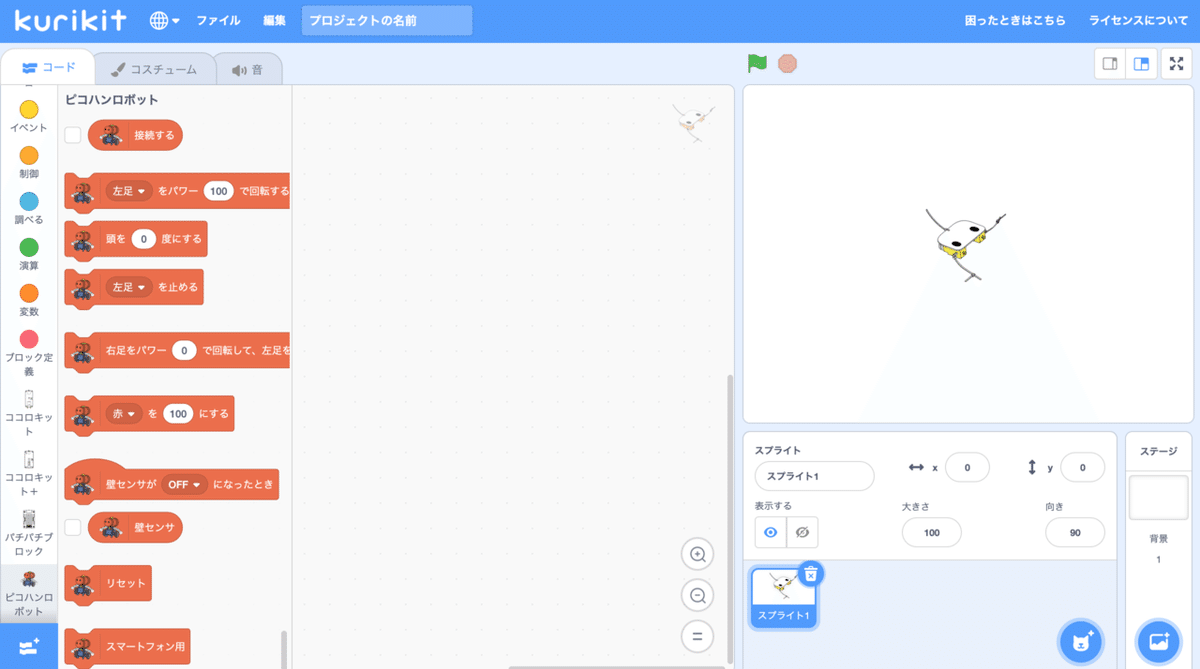Switch to the コスチューム tab
Image resolution: width=1200 pixels, height=669 pixels.
pyautogui.click(x=155, y=68)
